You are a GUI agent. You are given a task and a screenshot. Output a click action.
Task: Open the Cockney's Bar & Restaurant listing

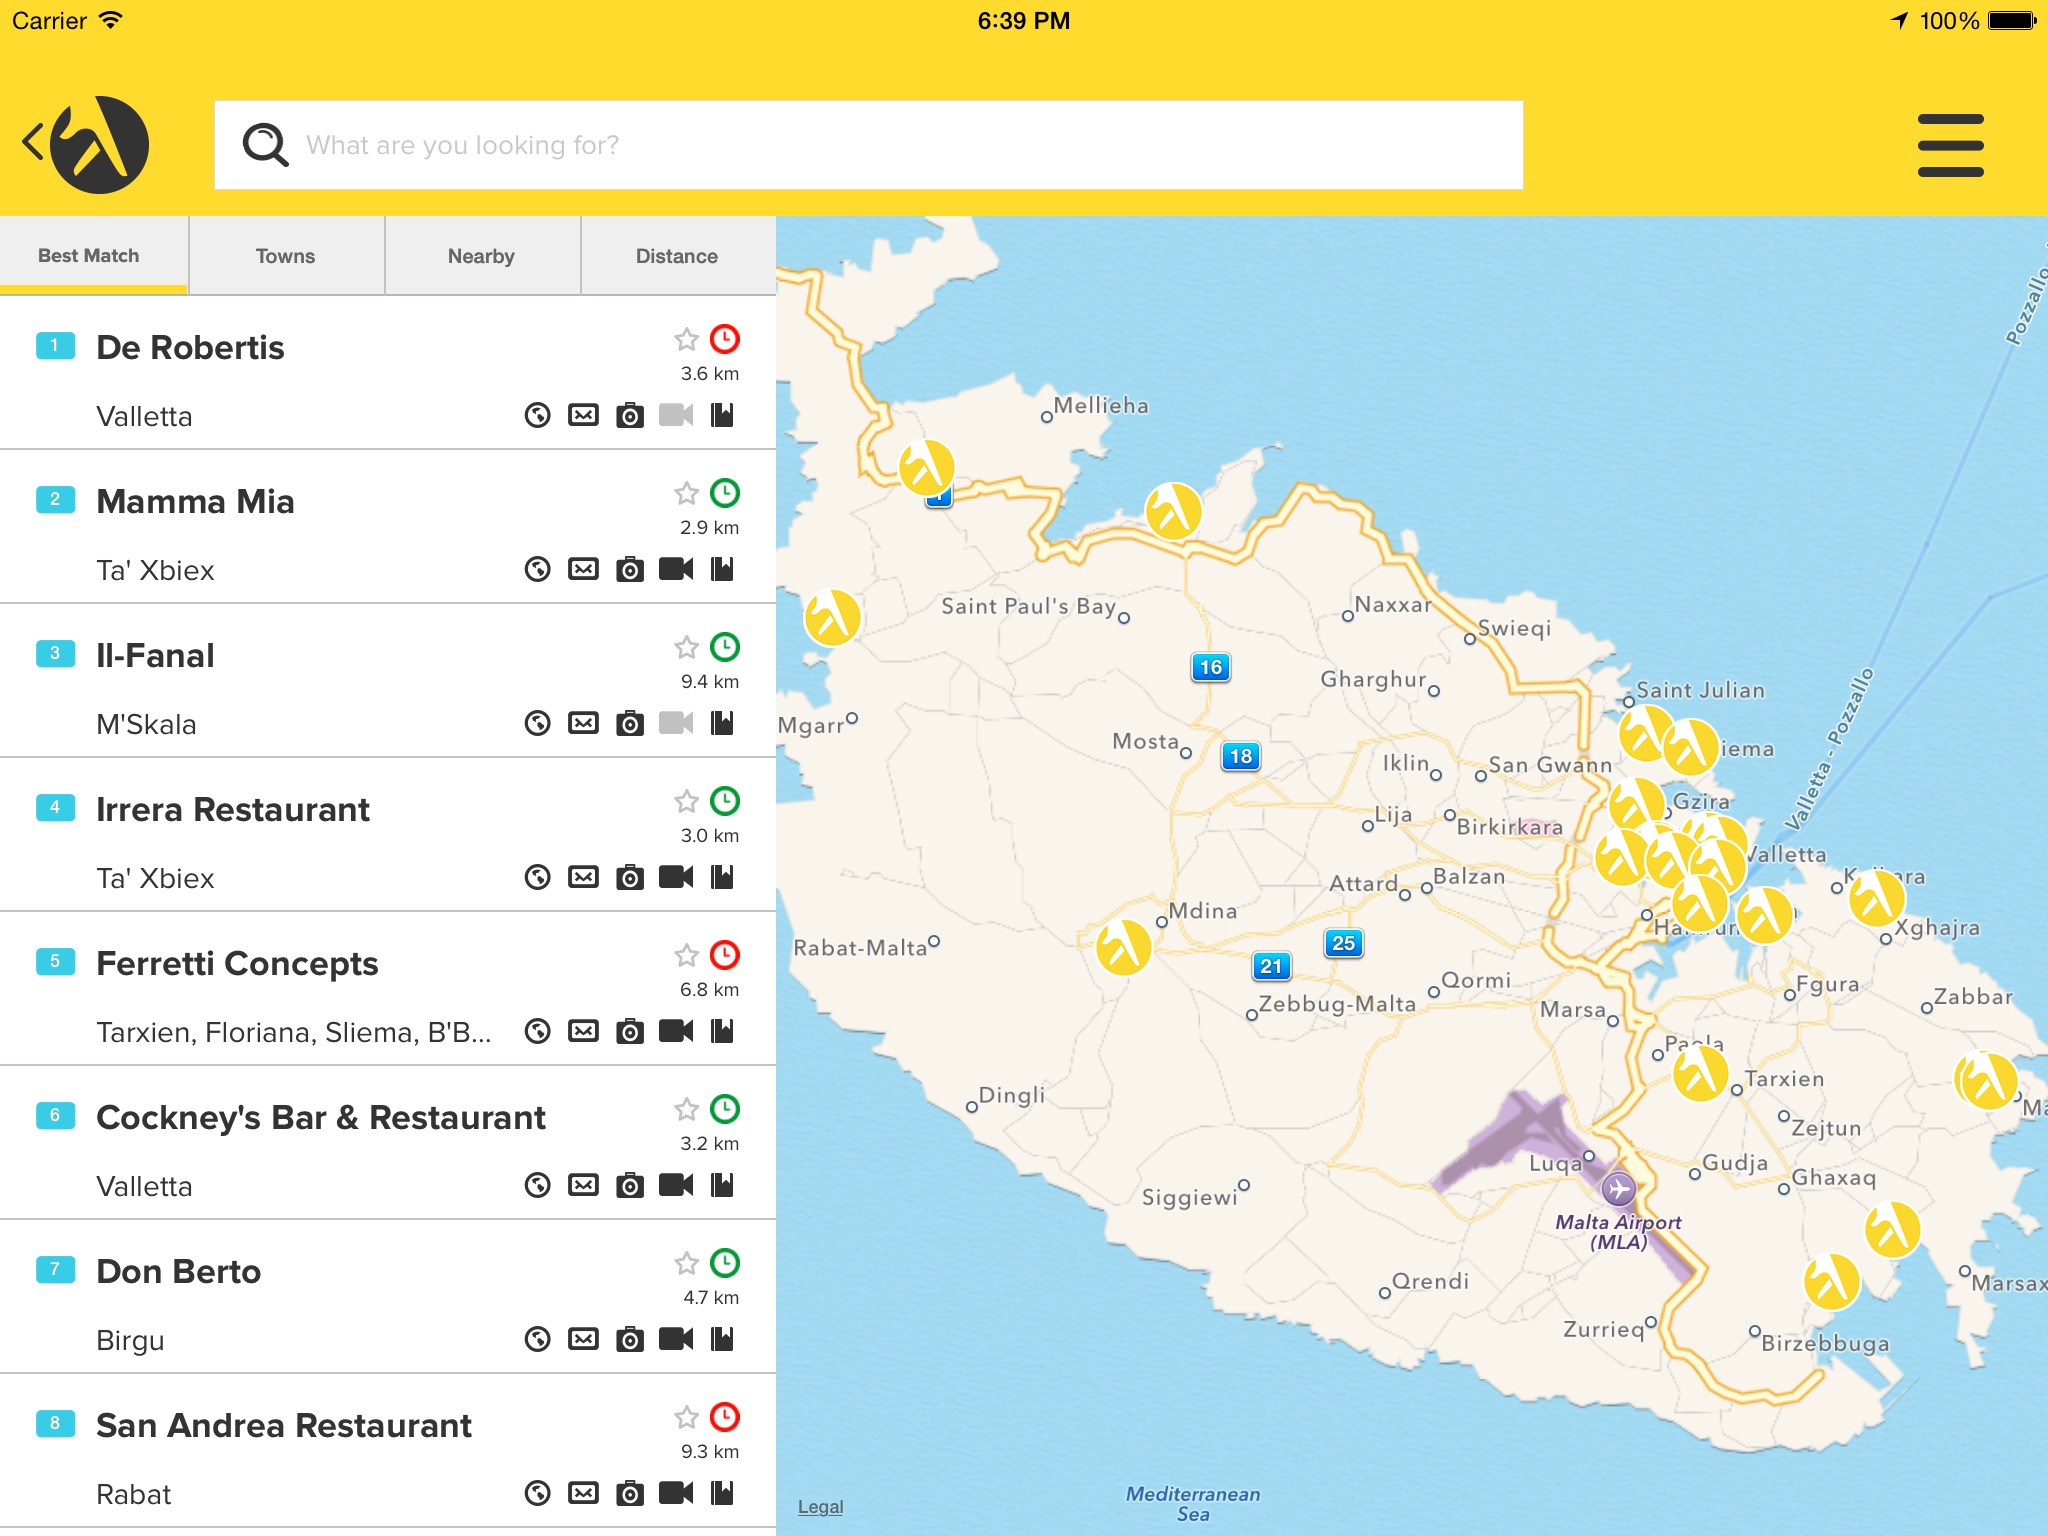click(388, 1142)
